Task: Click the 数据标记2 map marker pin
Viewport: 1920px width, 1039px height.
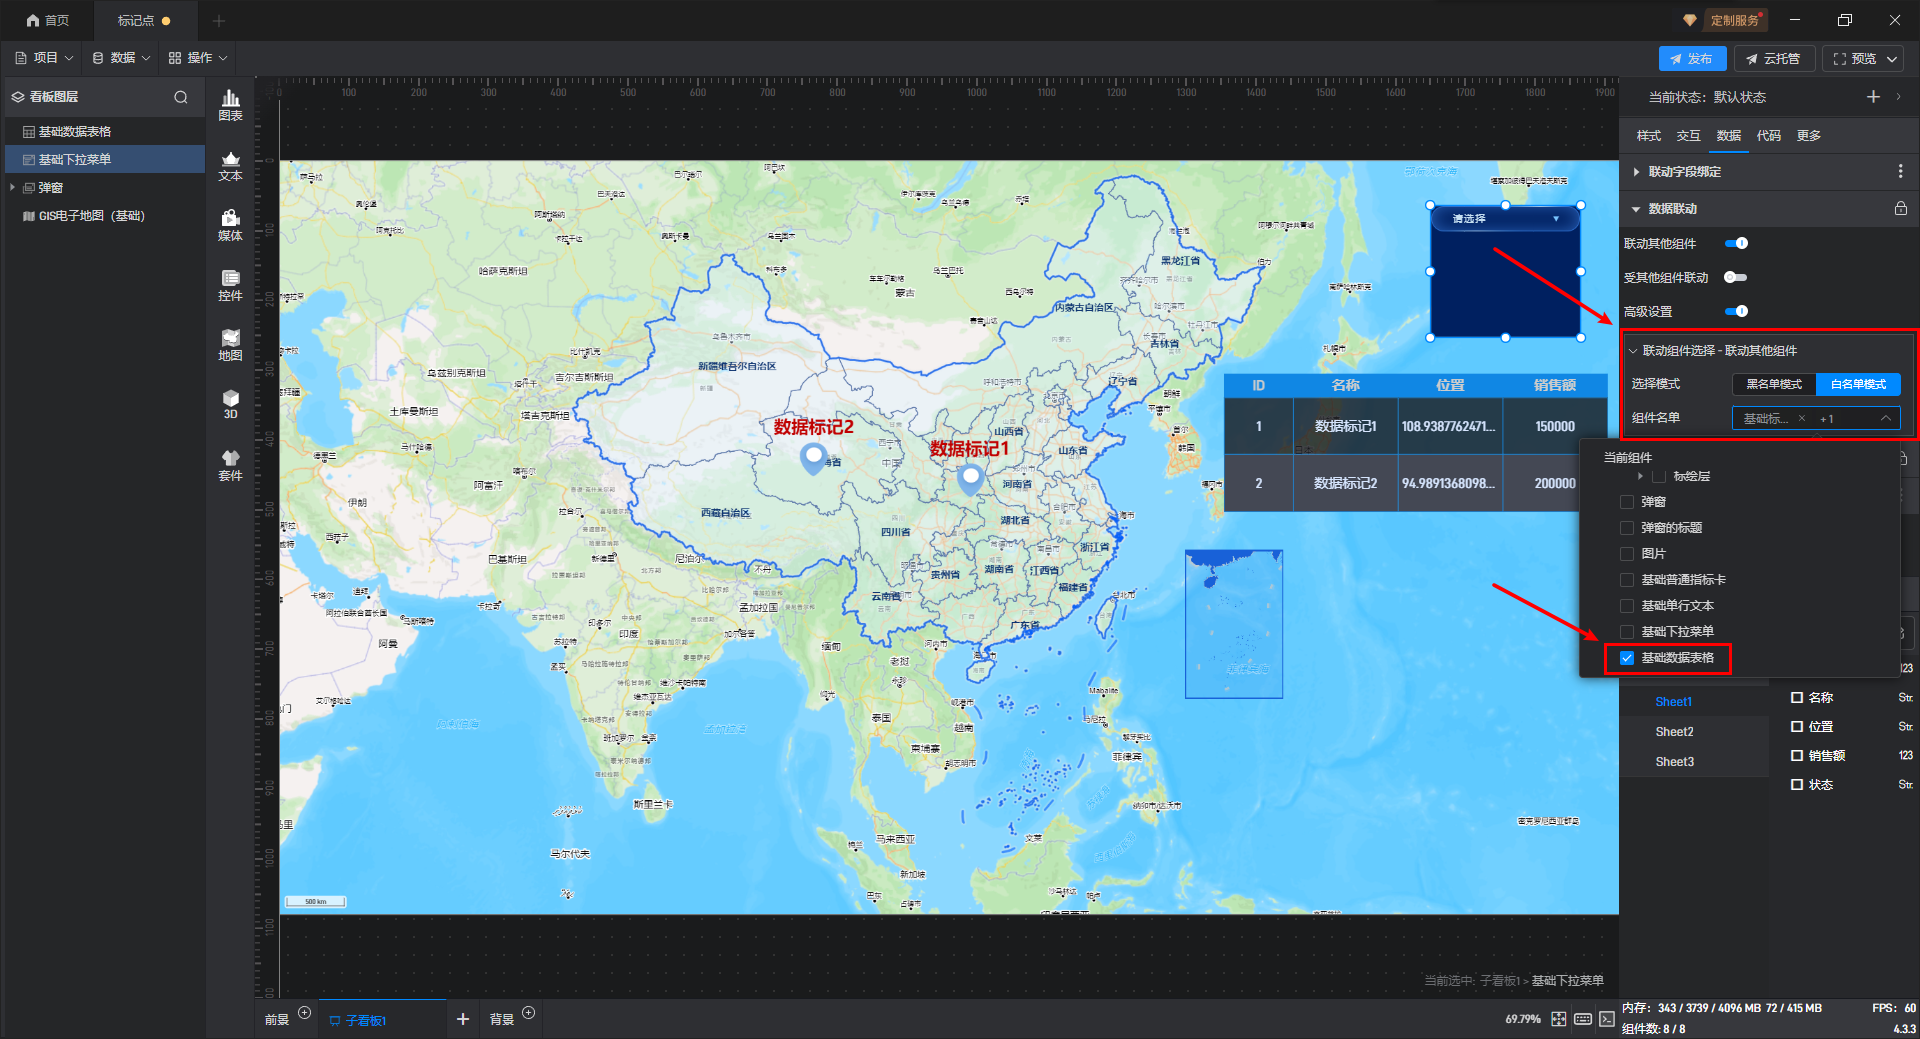Action: click(x=814, y=459)
